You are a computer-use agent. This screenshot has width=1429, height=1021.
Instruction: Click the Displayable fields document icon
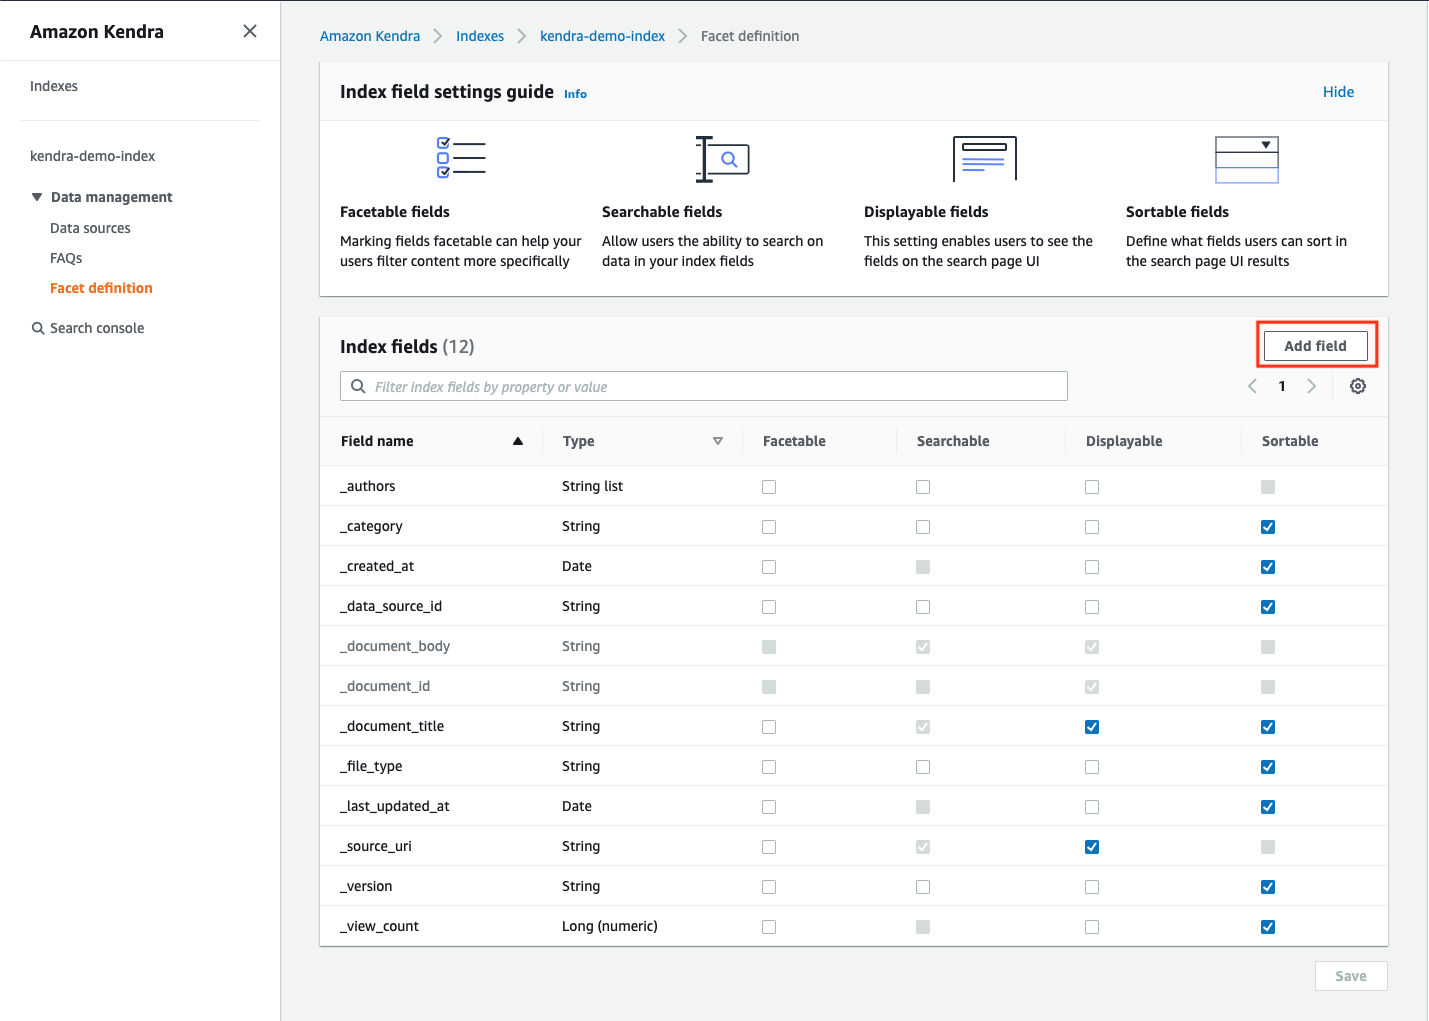coord(985,158)
